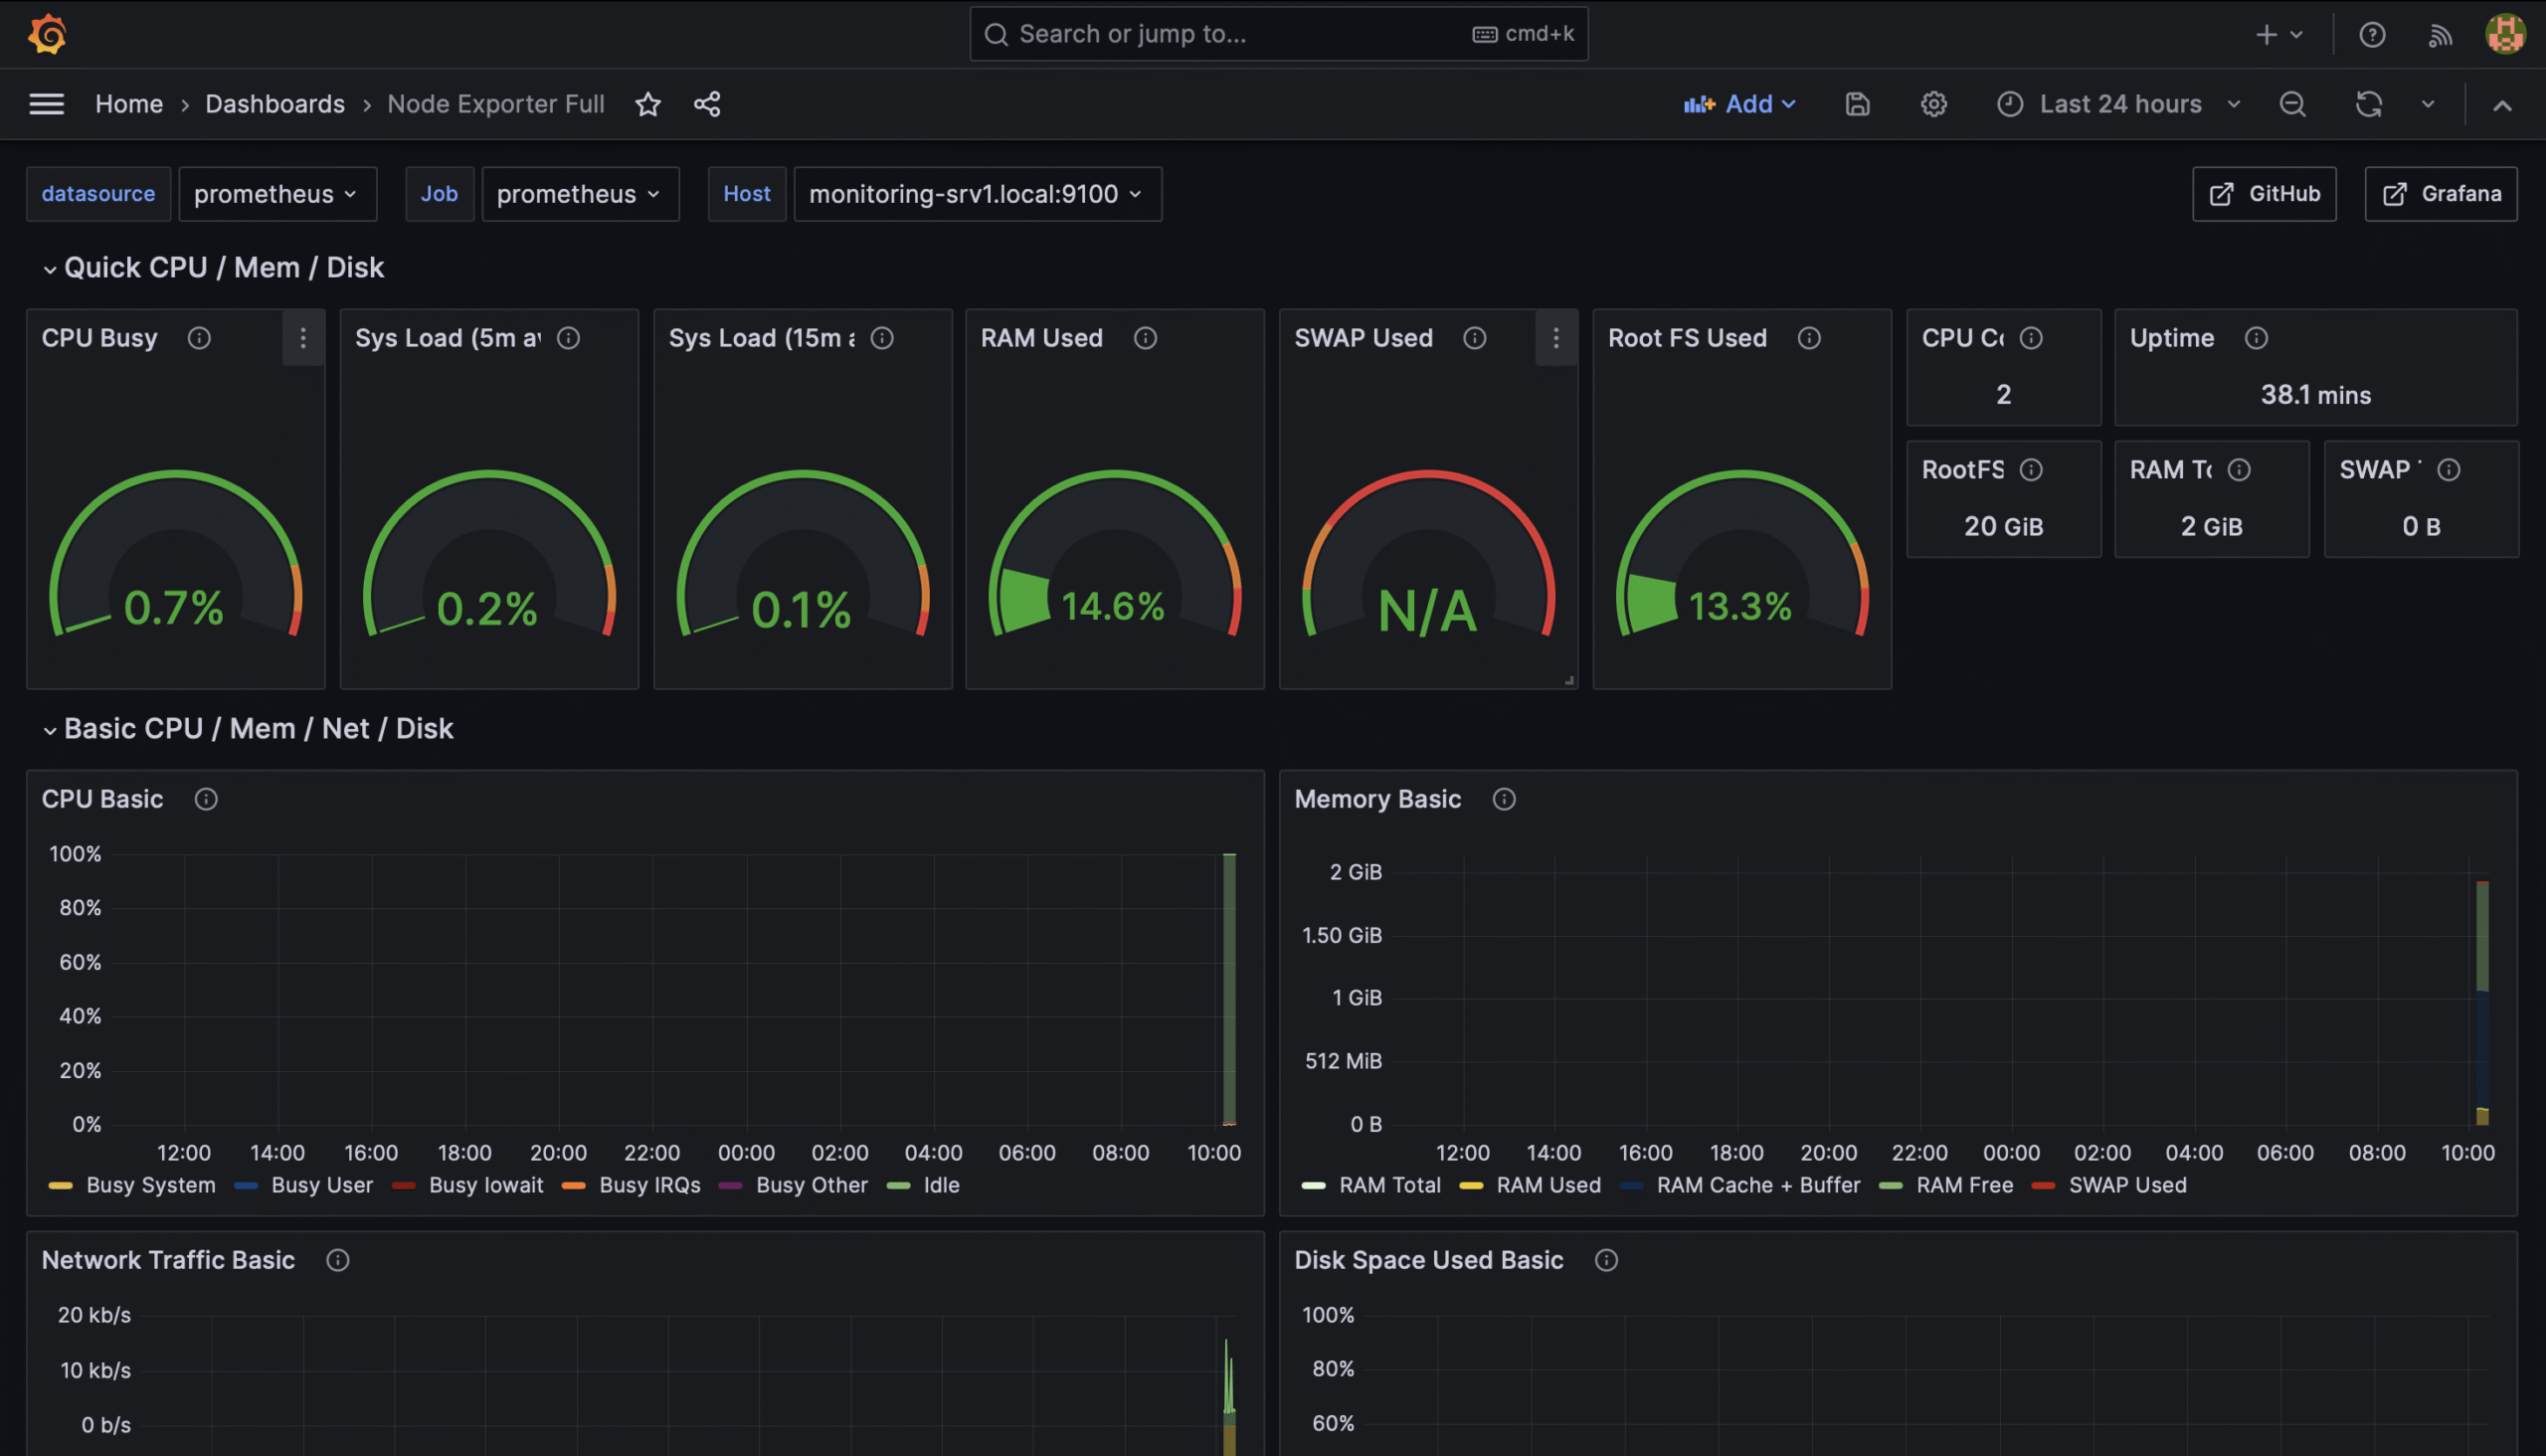
Task: Open the help question mark icon
Action: click(2372, 35)
